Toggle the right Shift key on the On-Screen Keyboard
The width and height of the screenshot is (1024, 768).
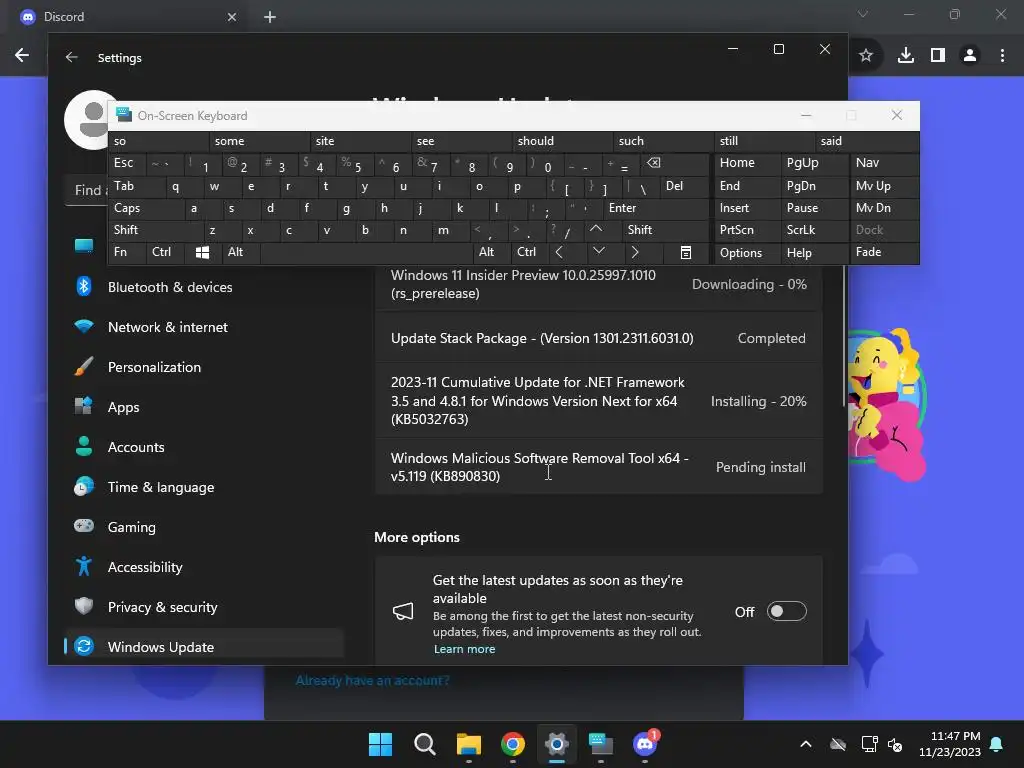coord(665,230)
